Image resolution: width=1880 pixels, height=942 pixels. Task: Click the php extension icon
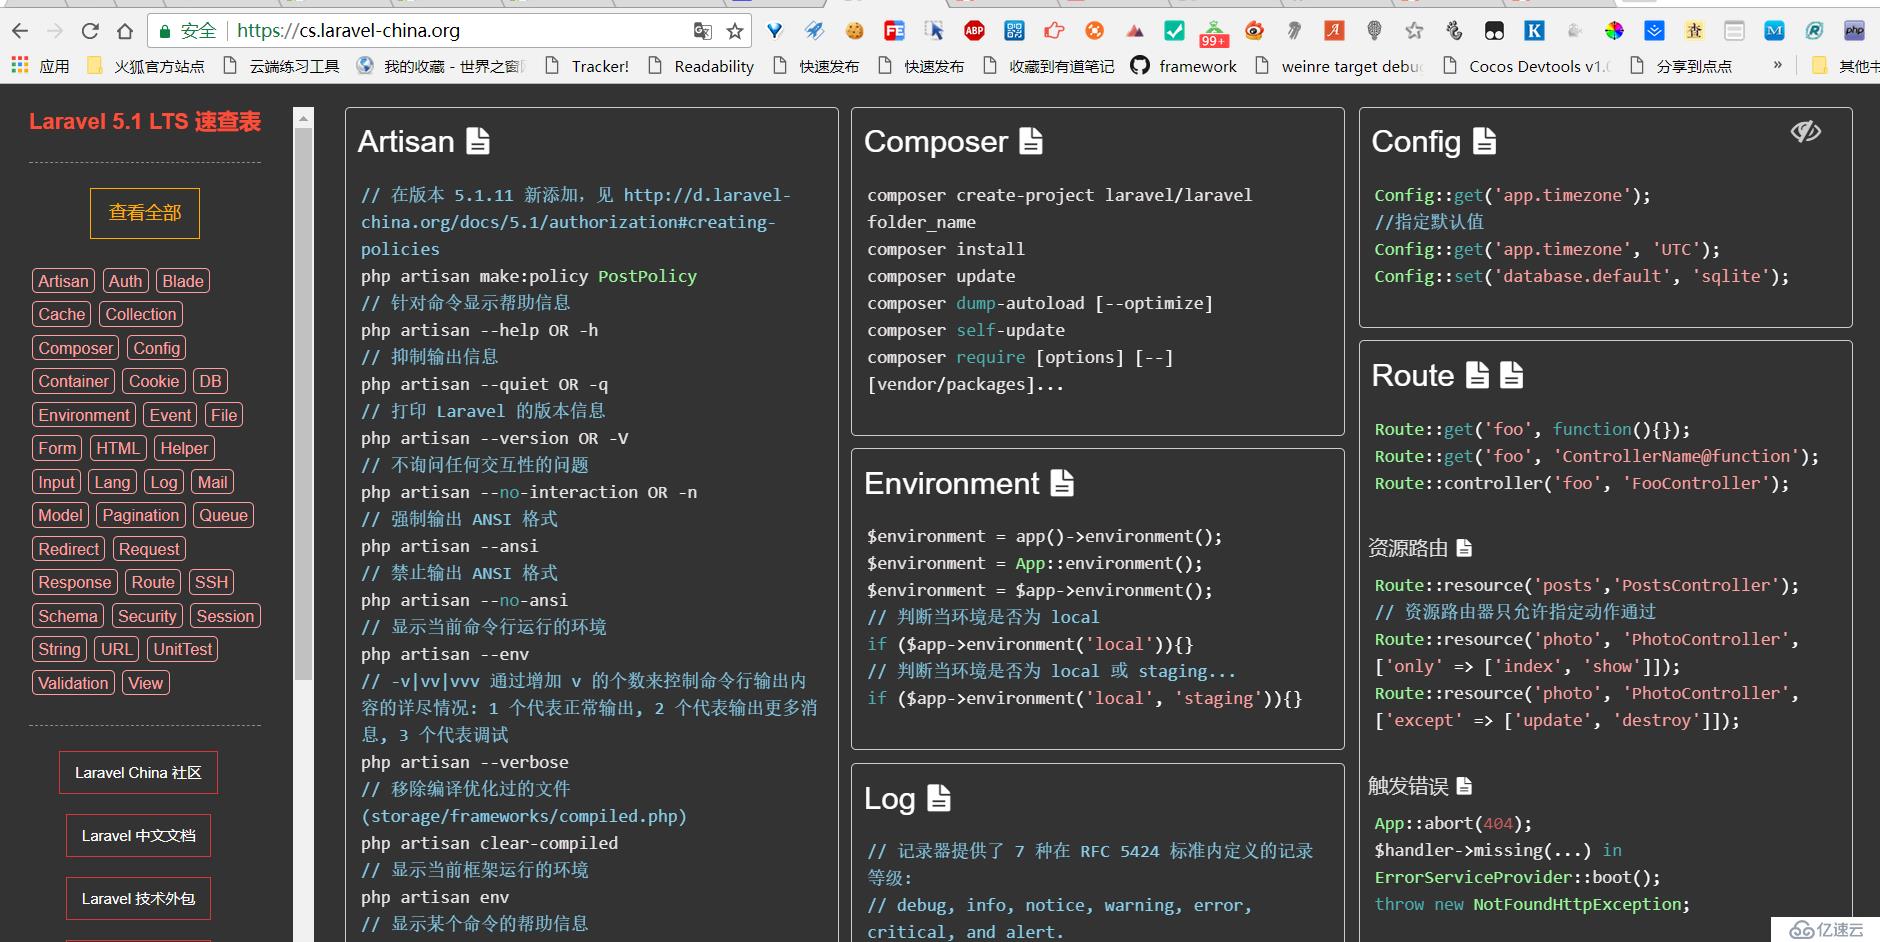(x=1854, y=31)
